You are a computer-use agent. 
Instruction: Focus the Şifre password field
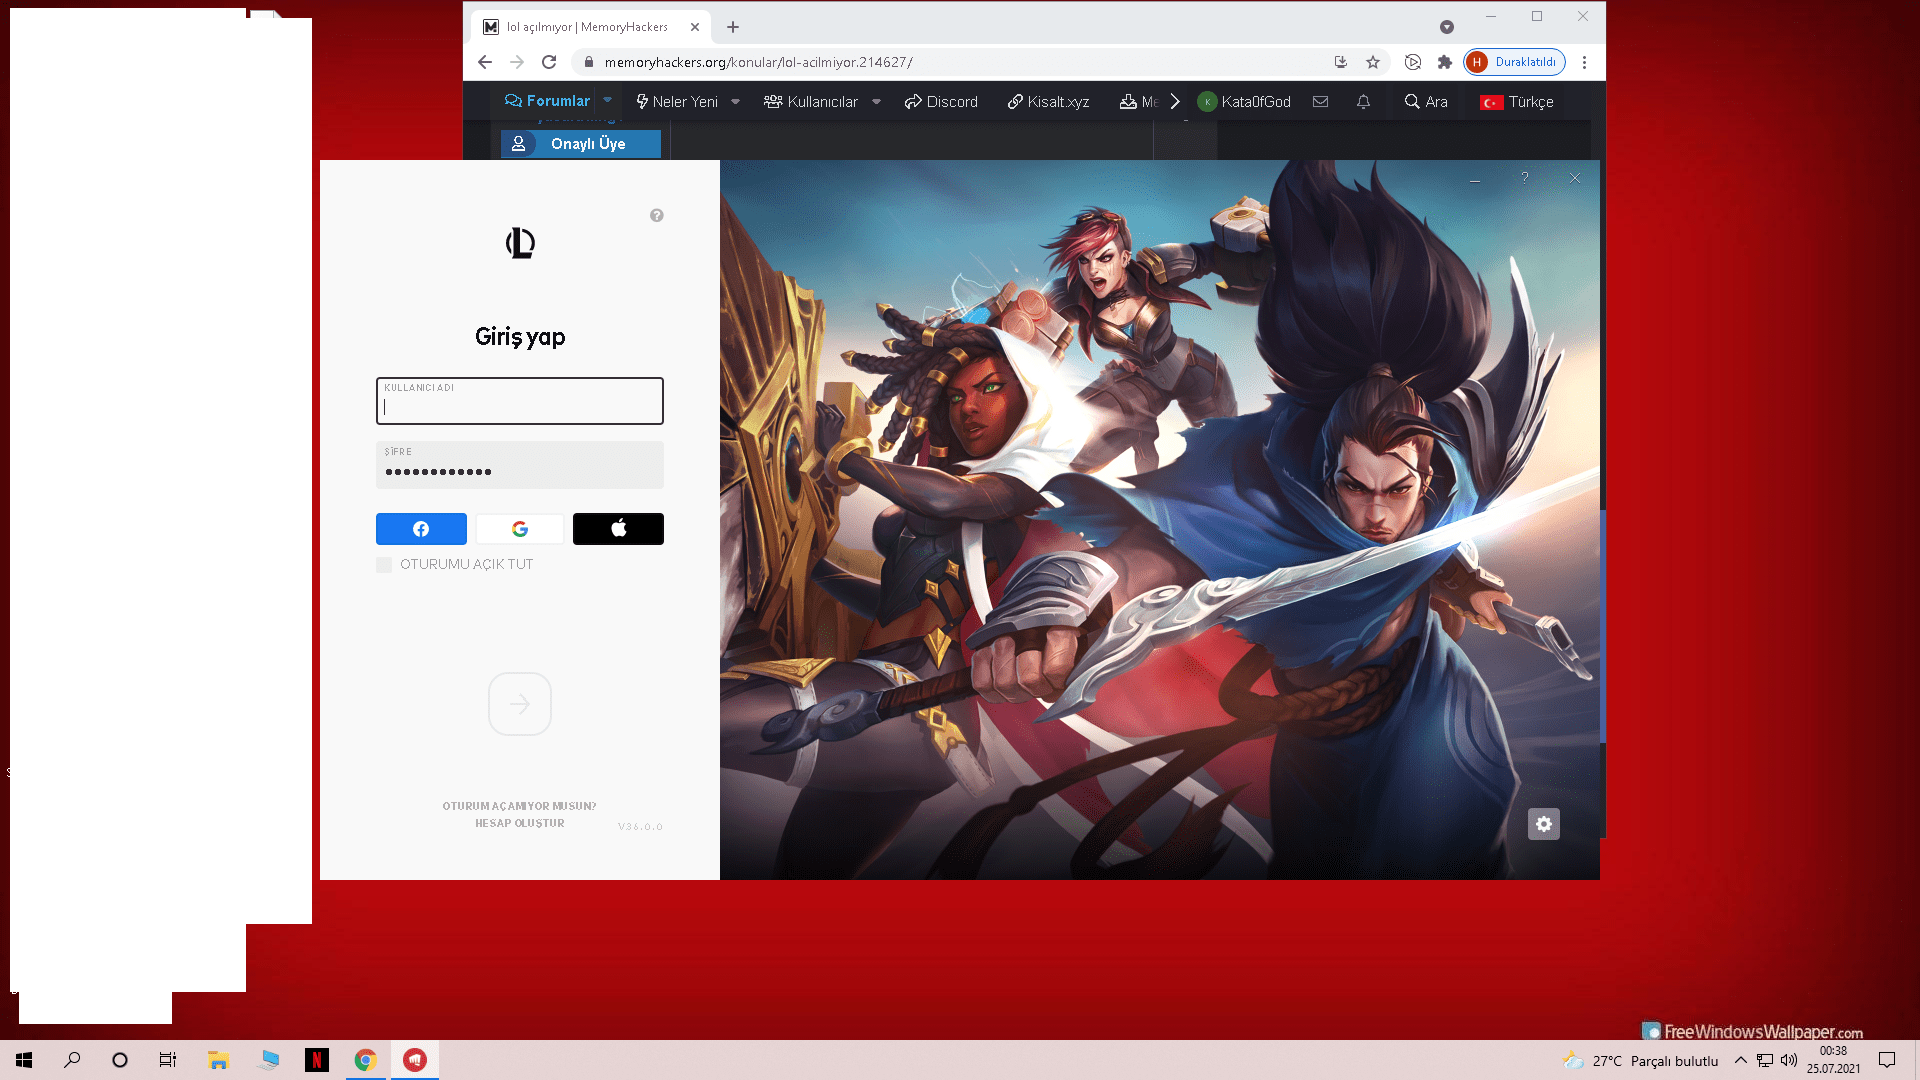(520, 465)
